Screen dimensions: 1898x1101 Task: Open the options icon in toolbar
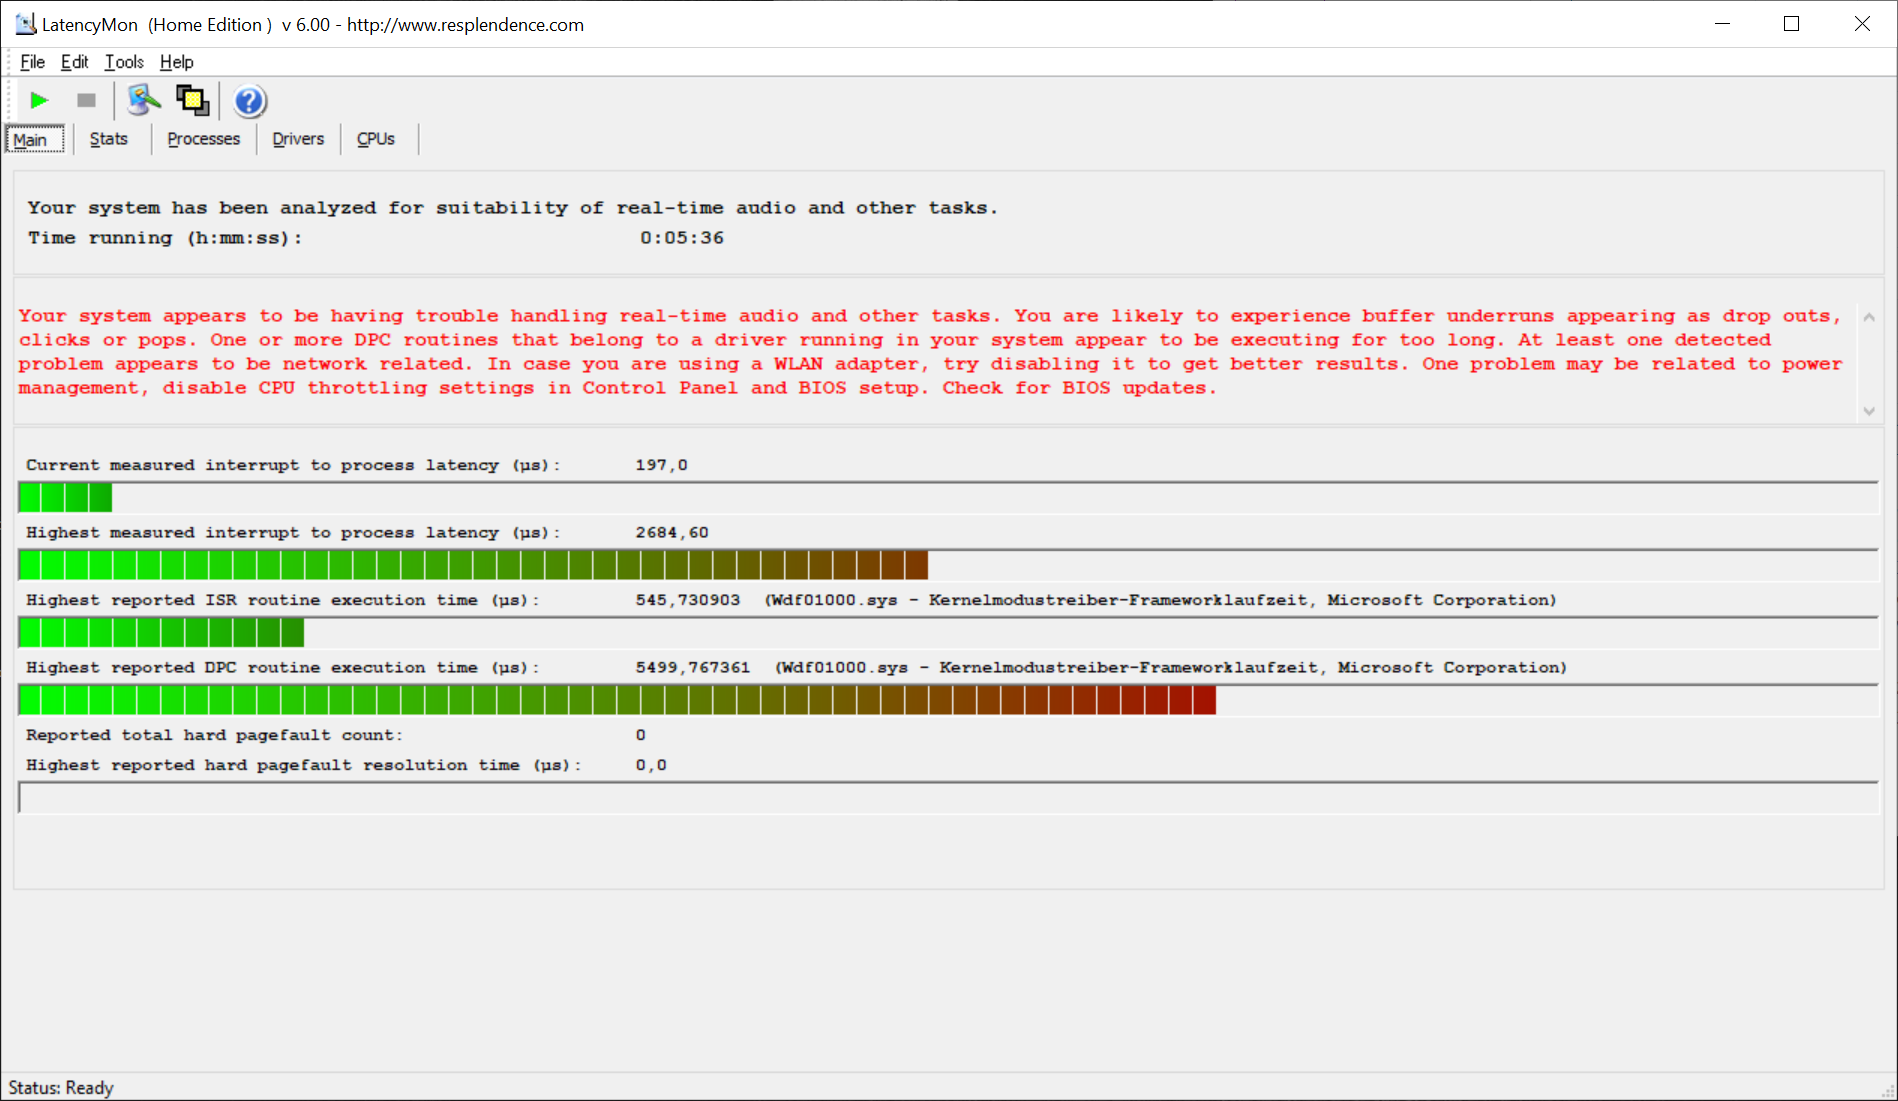144,100
